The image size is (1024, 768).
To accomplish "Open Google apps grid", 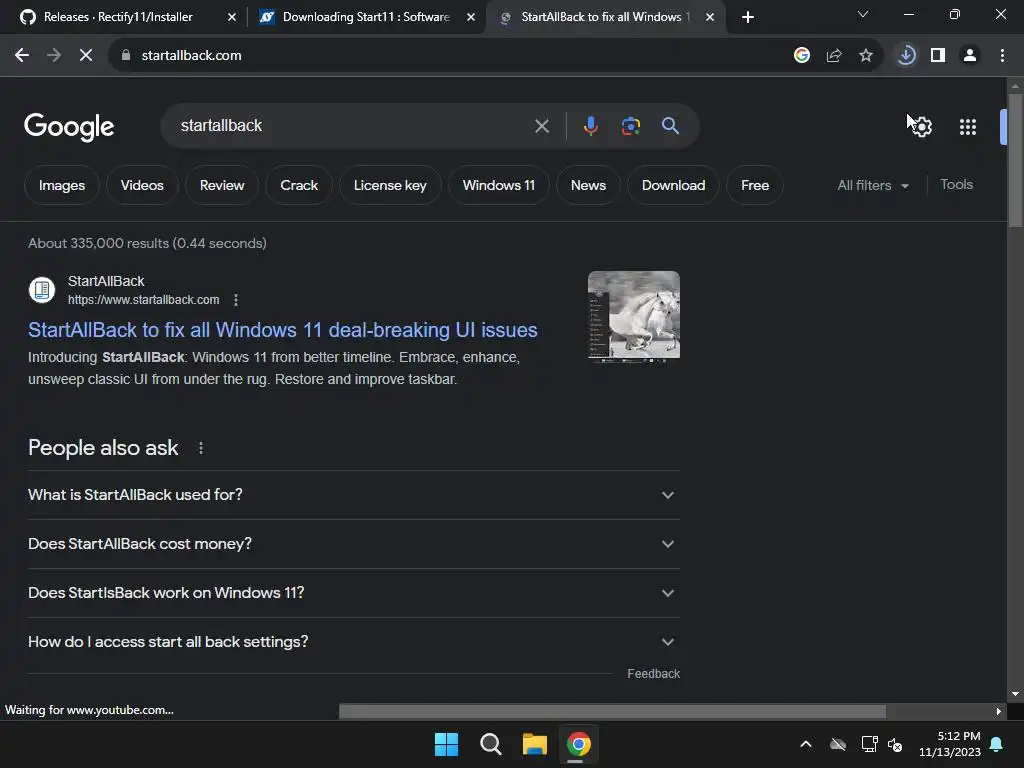I will click(967, 127).
